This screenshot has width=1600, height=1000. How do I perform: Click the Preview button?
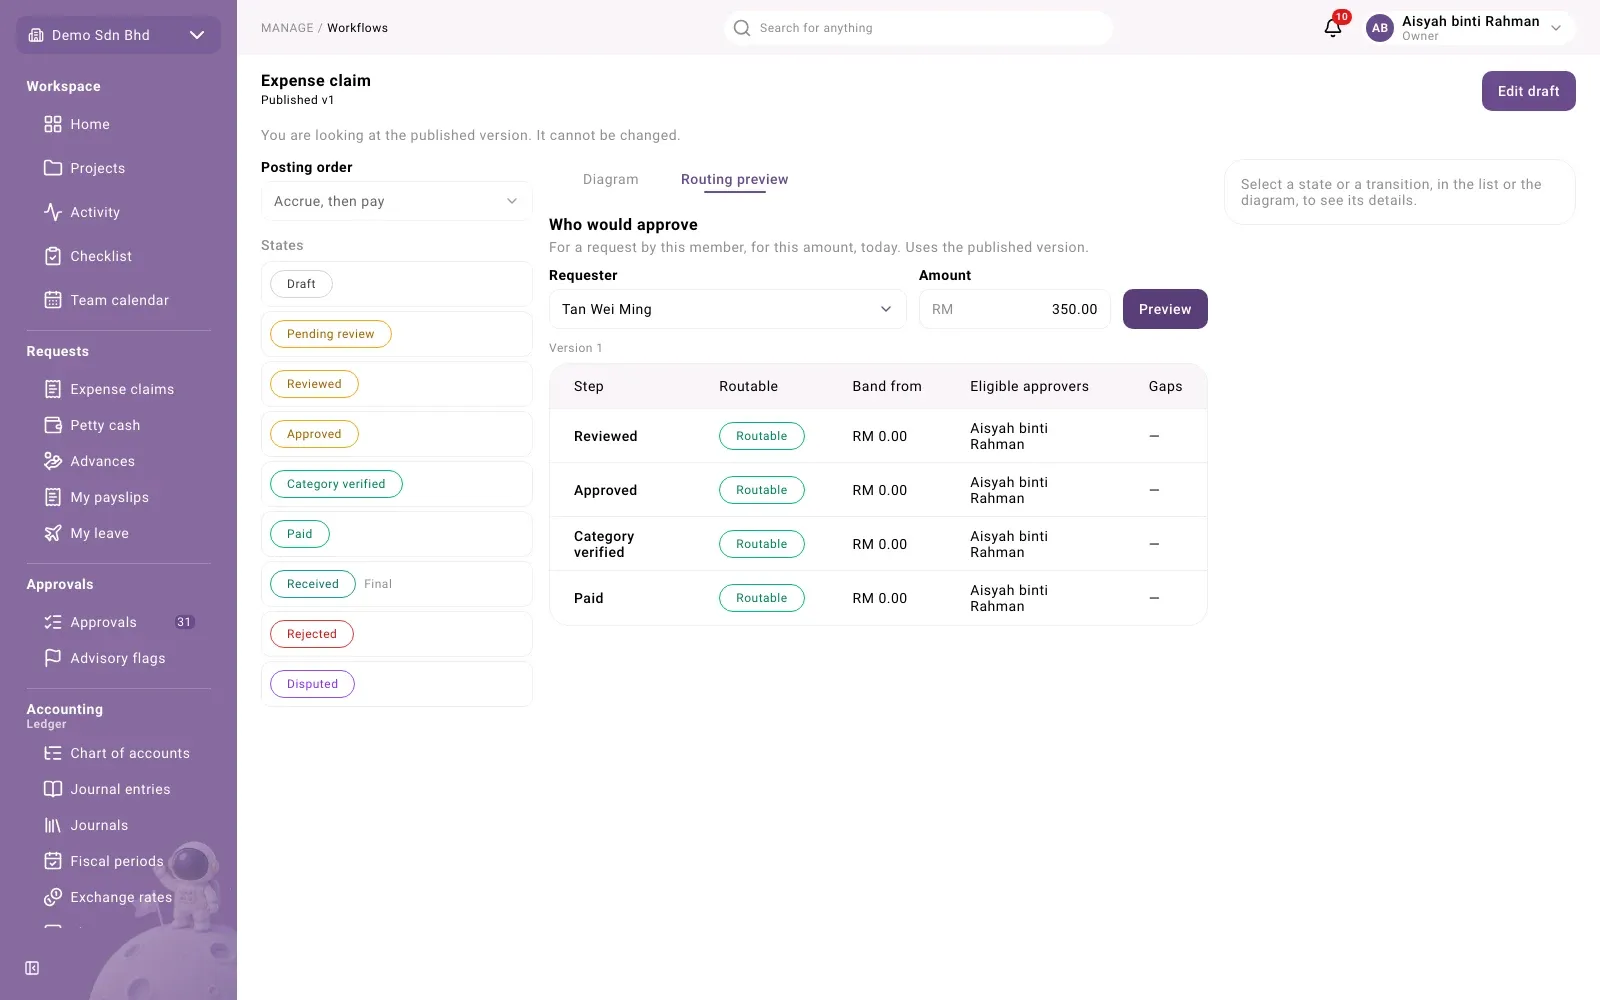1165,309
